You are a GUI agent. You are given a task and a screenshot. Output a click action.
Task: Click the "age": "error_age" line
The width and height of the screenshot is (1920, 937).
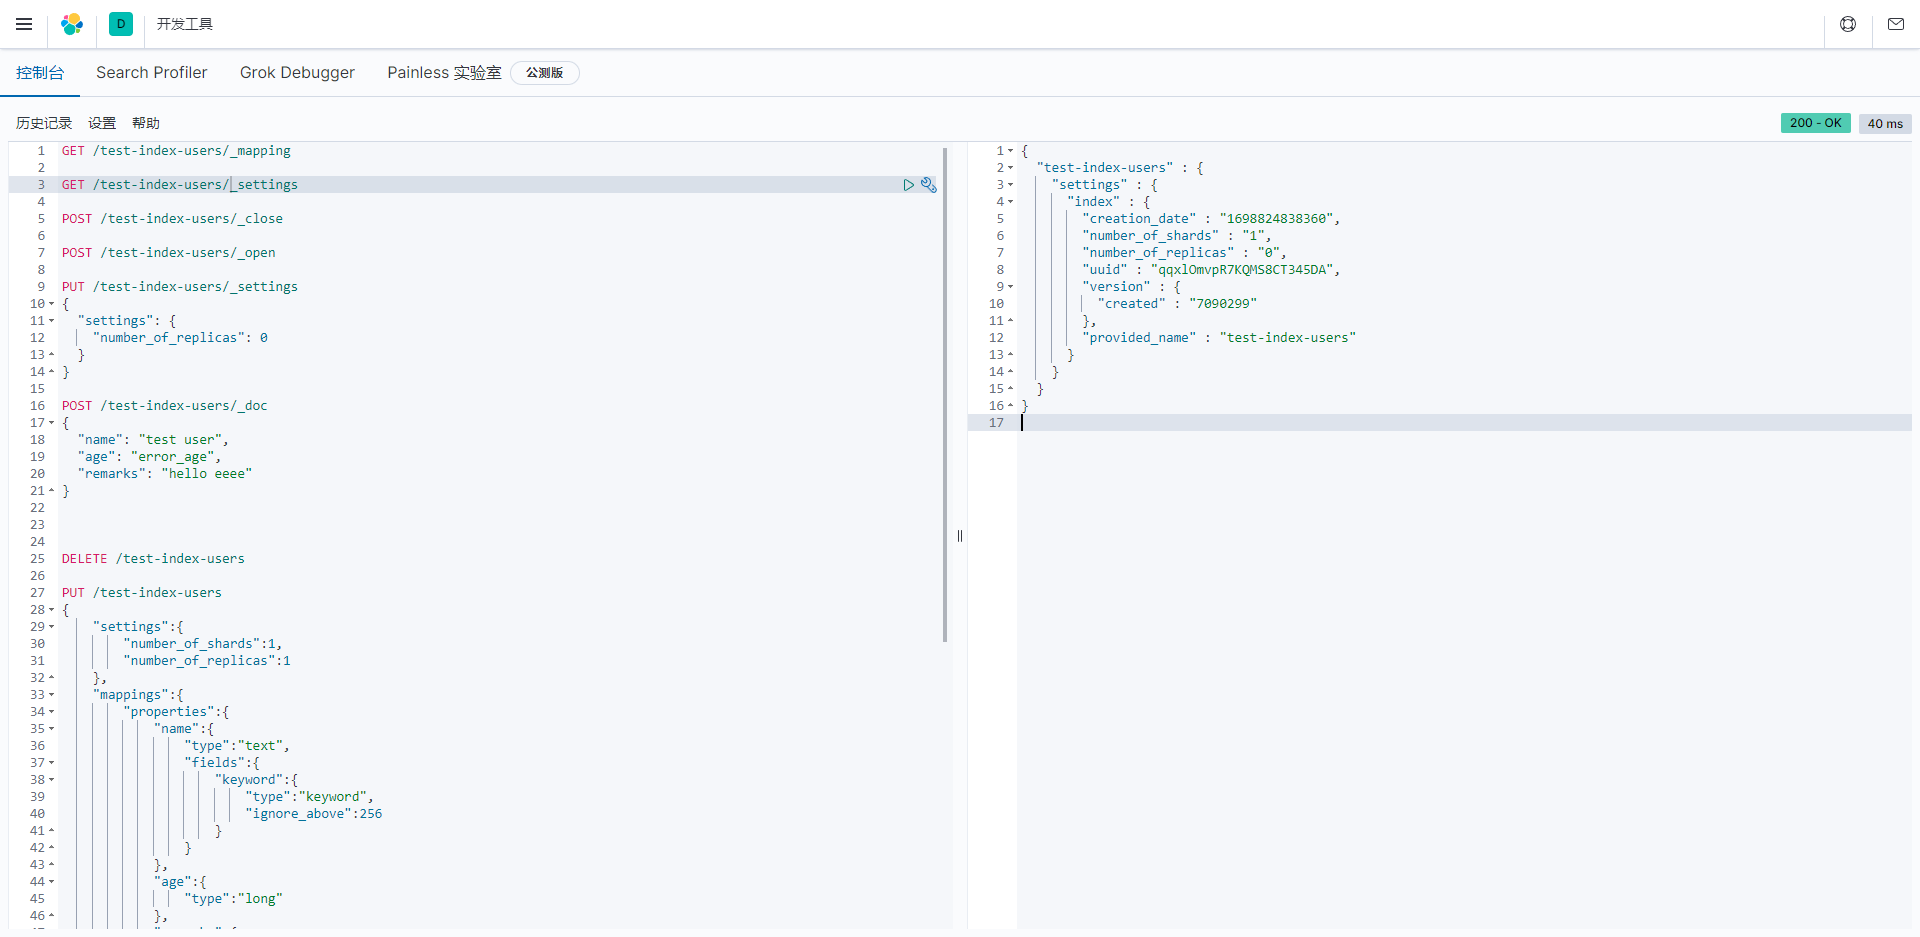click(149, 457)
